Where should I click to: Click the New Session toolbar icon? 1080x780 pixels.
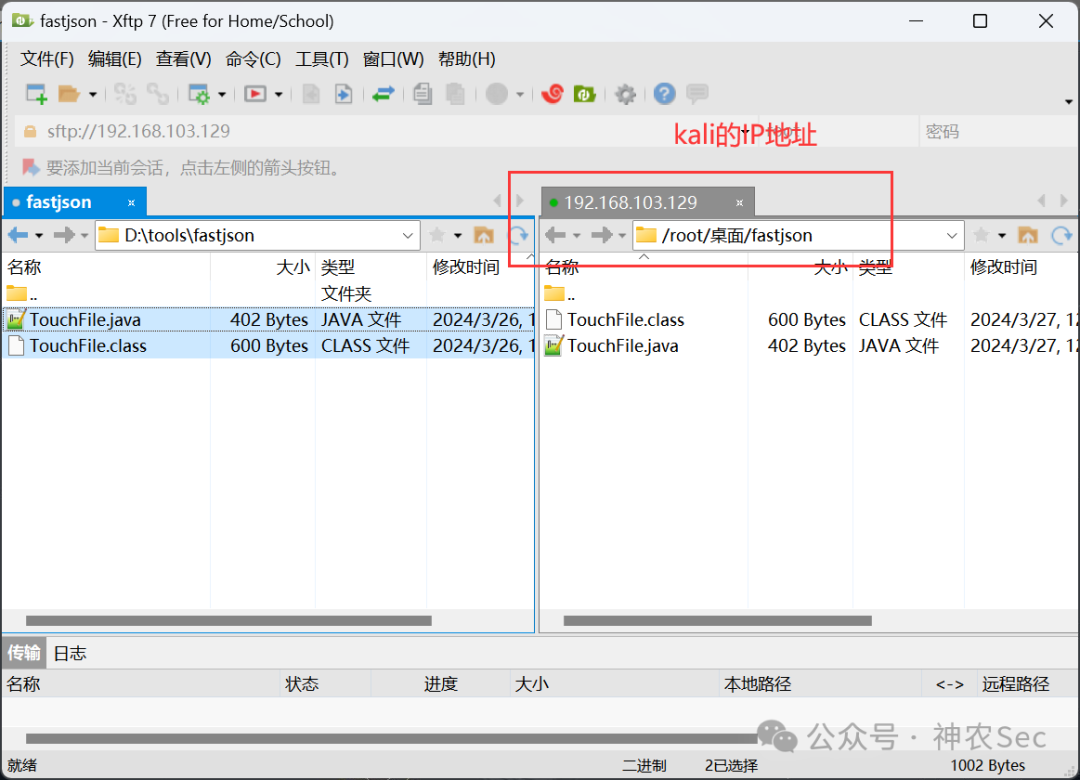click(36, 94)
